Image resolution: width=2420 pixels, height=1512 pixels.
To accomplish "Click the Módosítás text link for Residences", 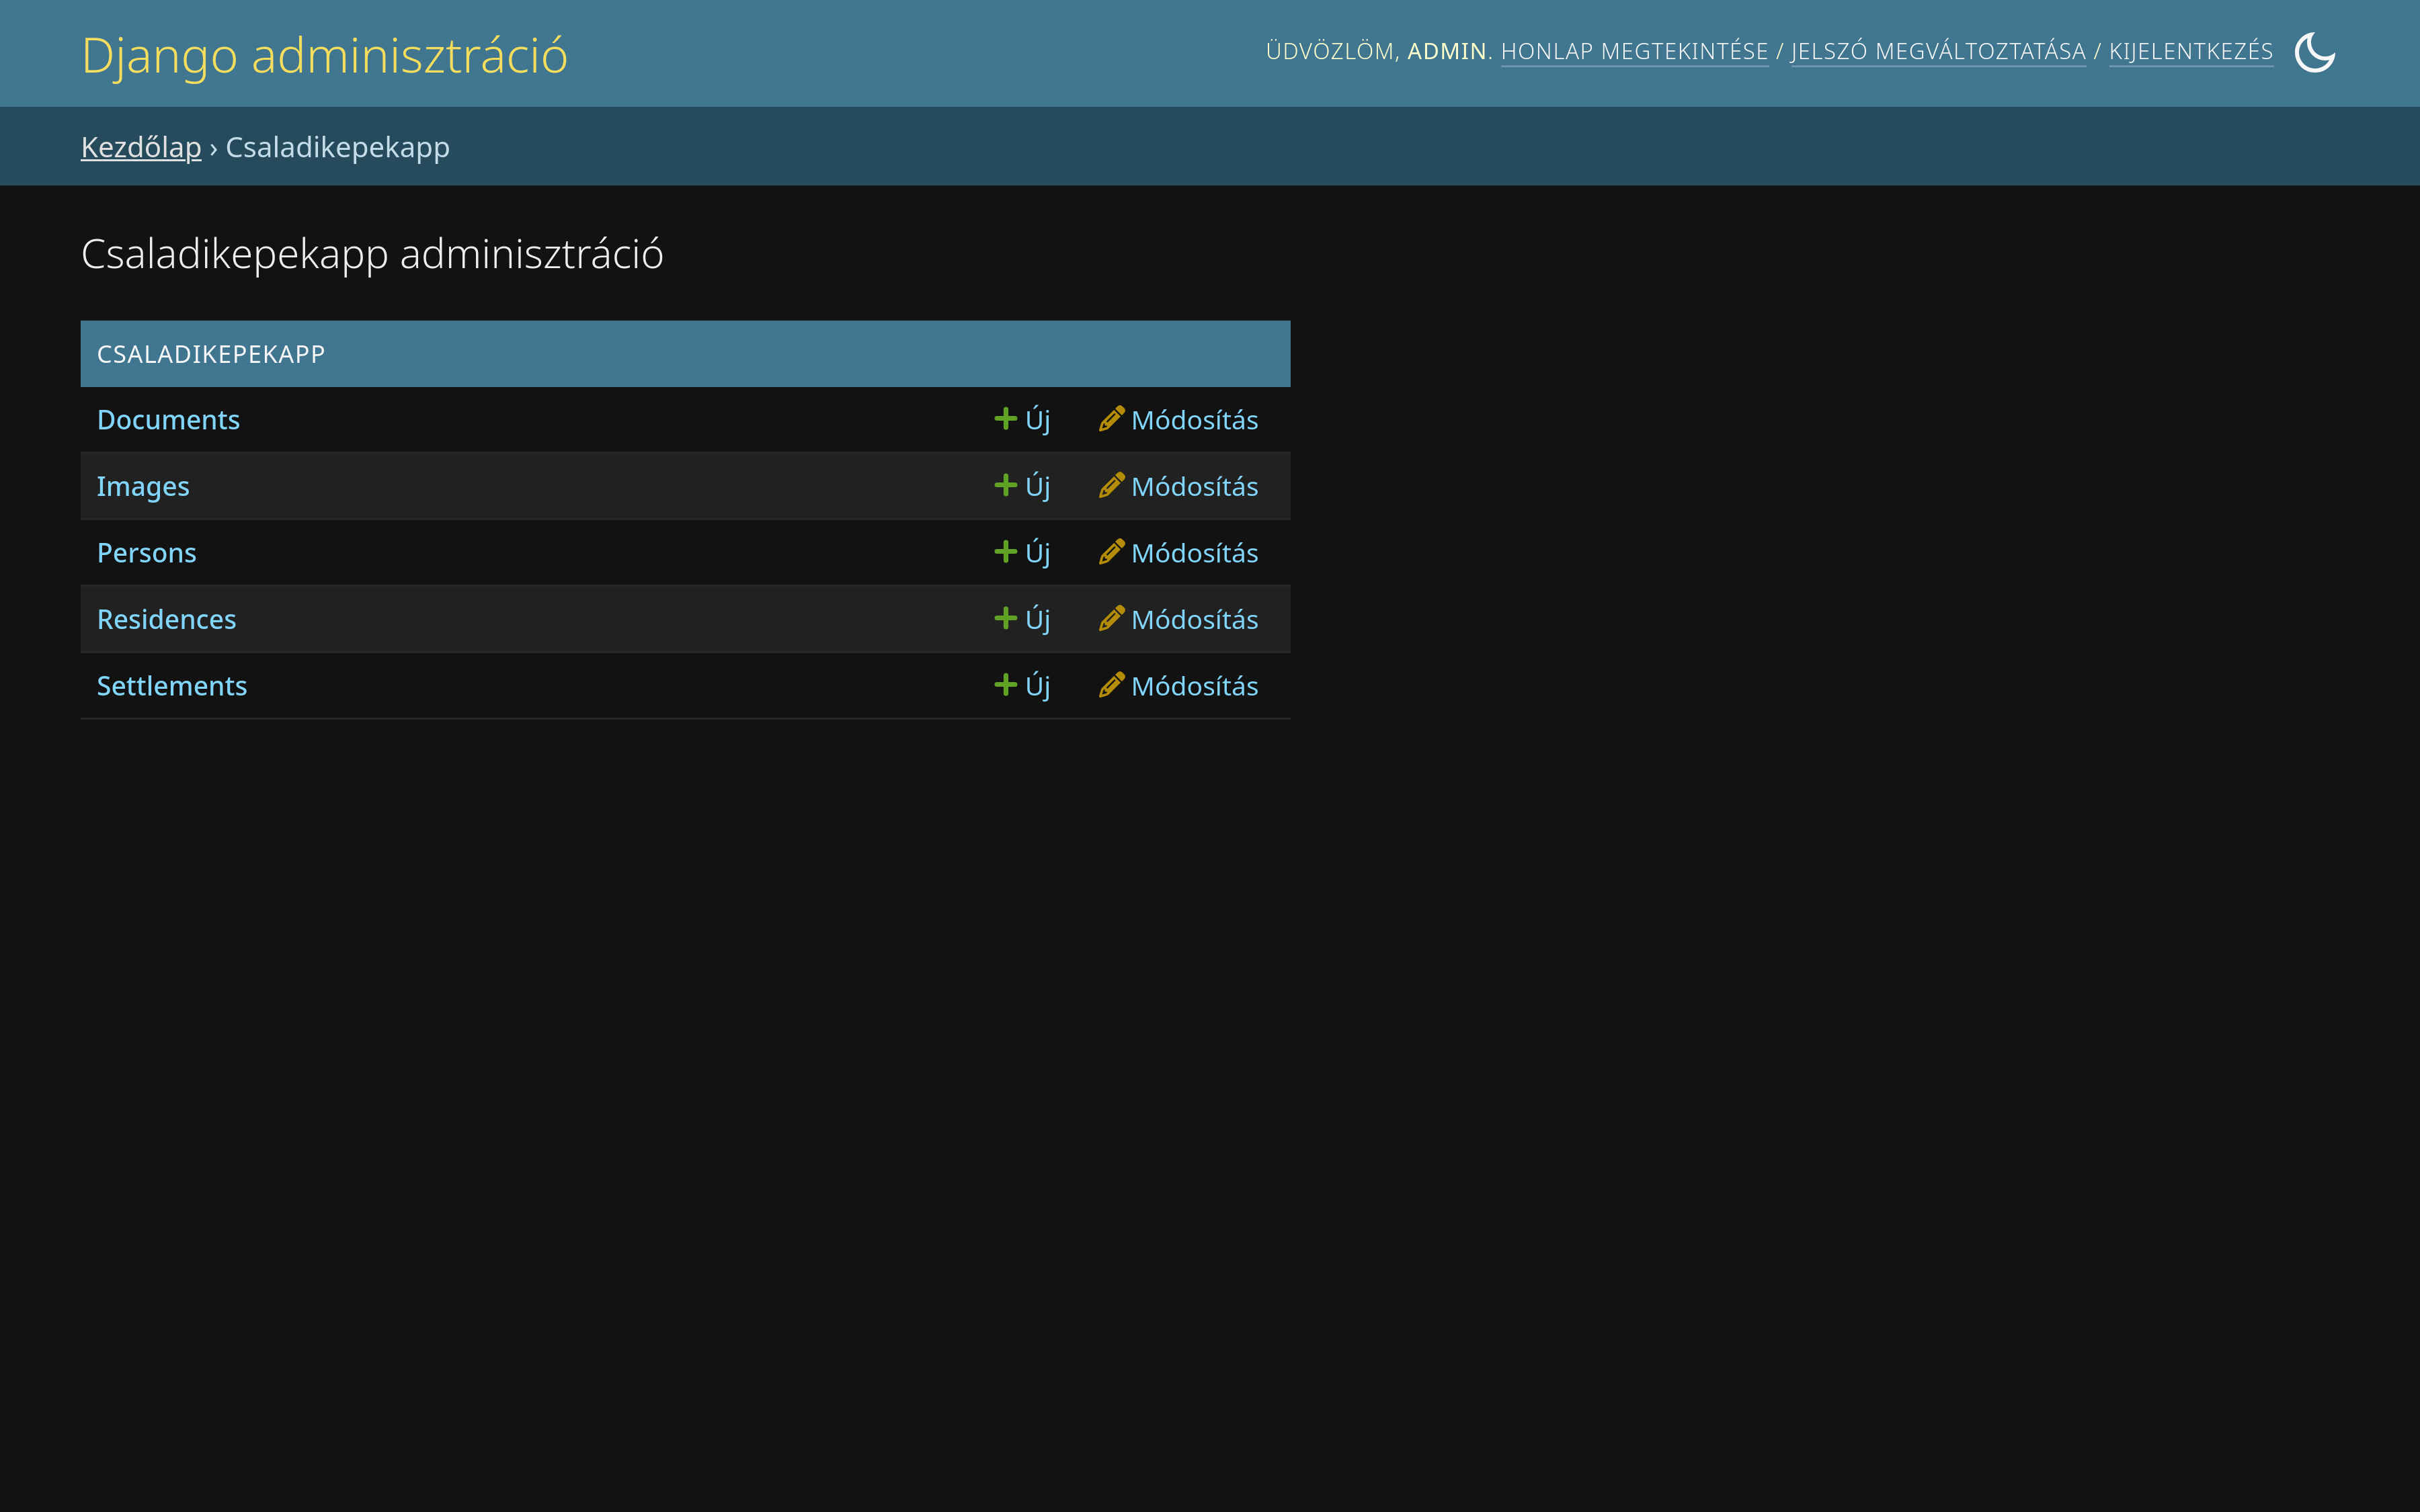I will [x=1194, y=620].
